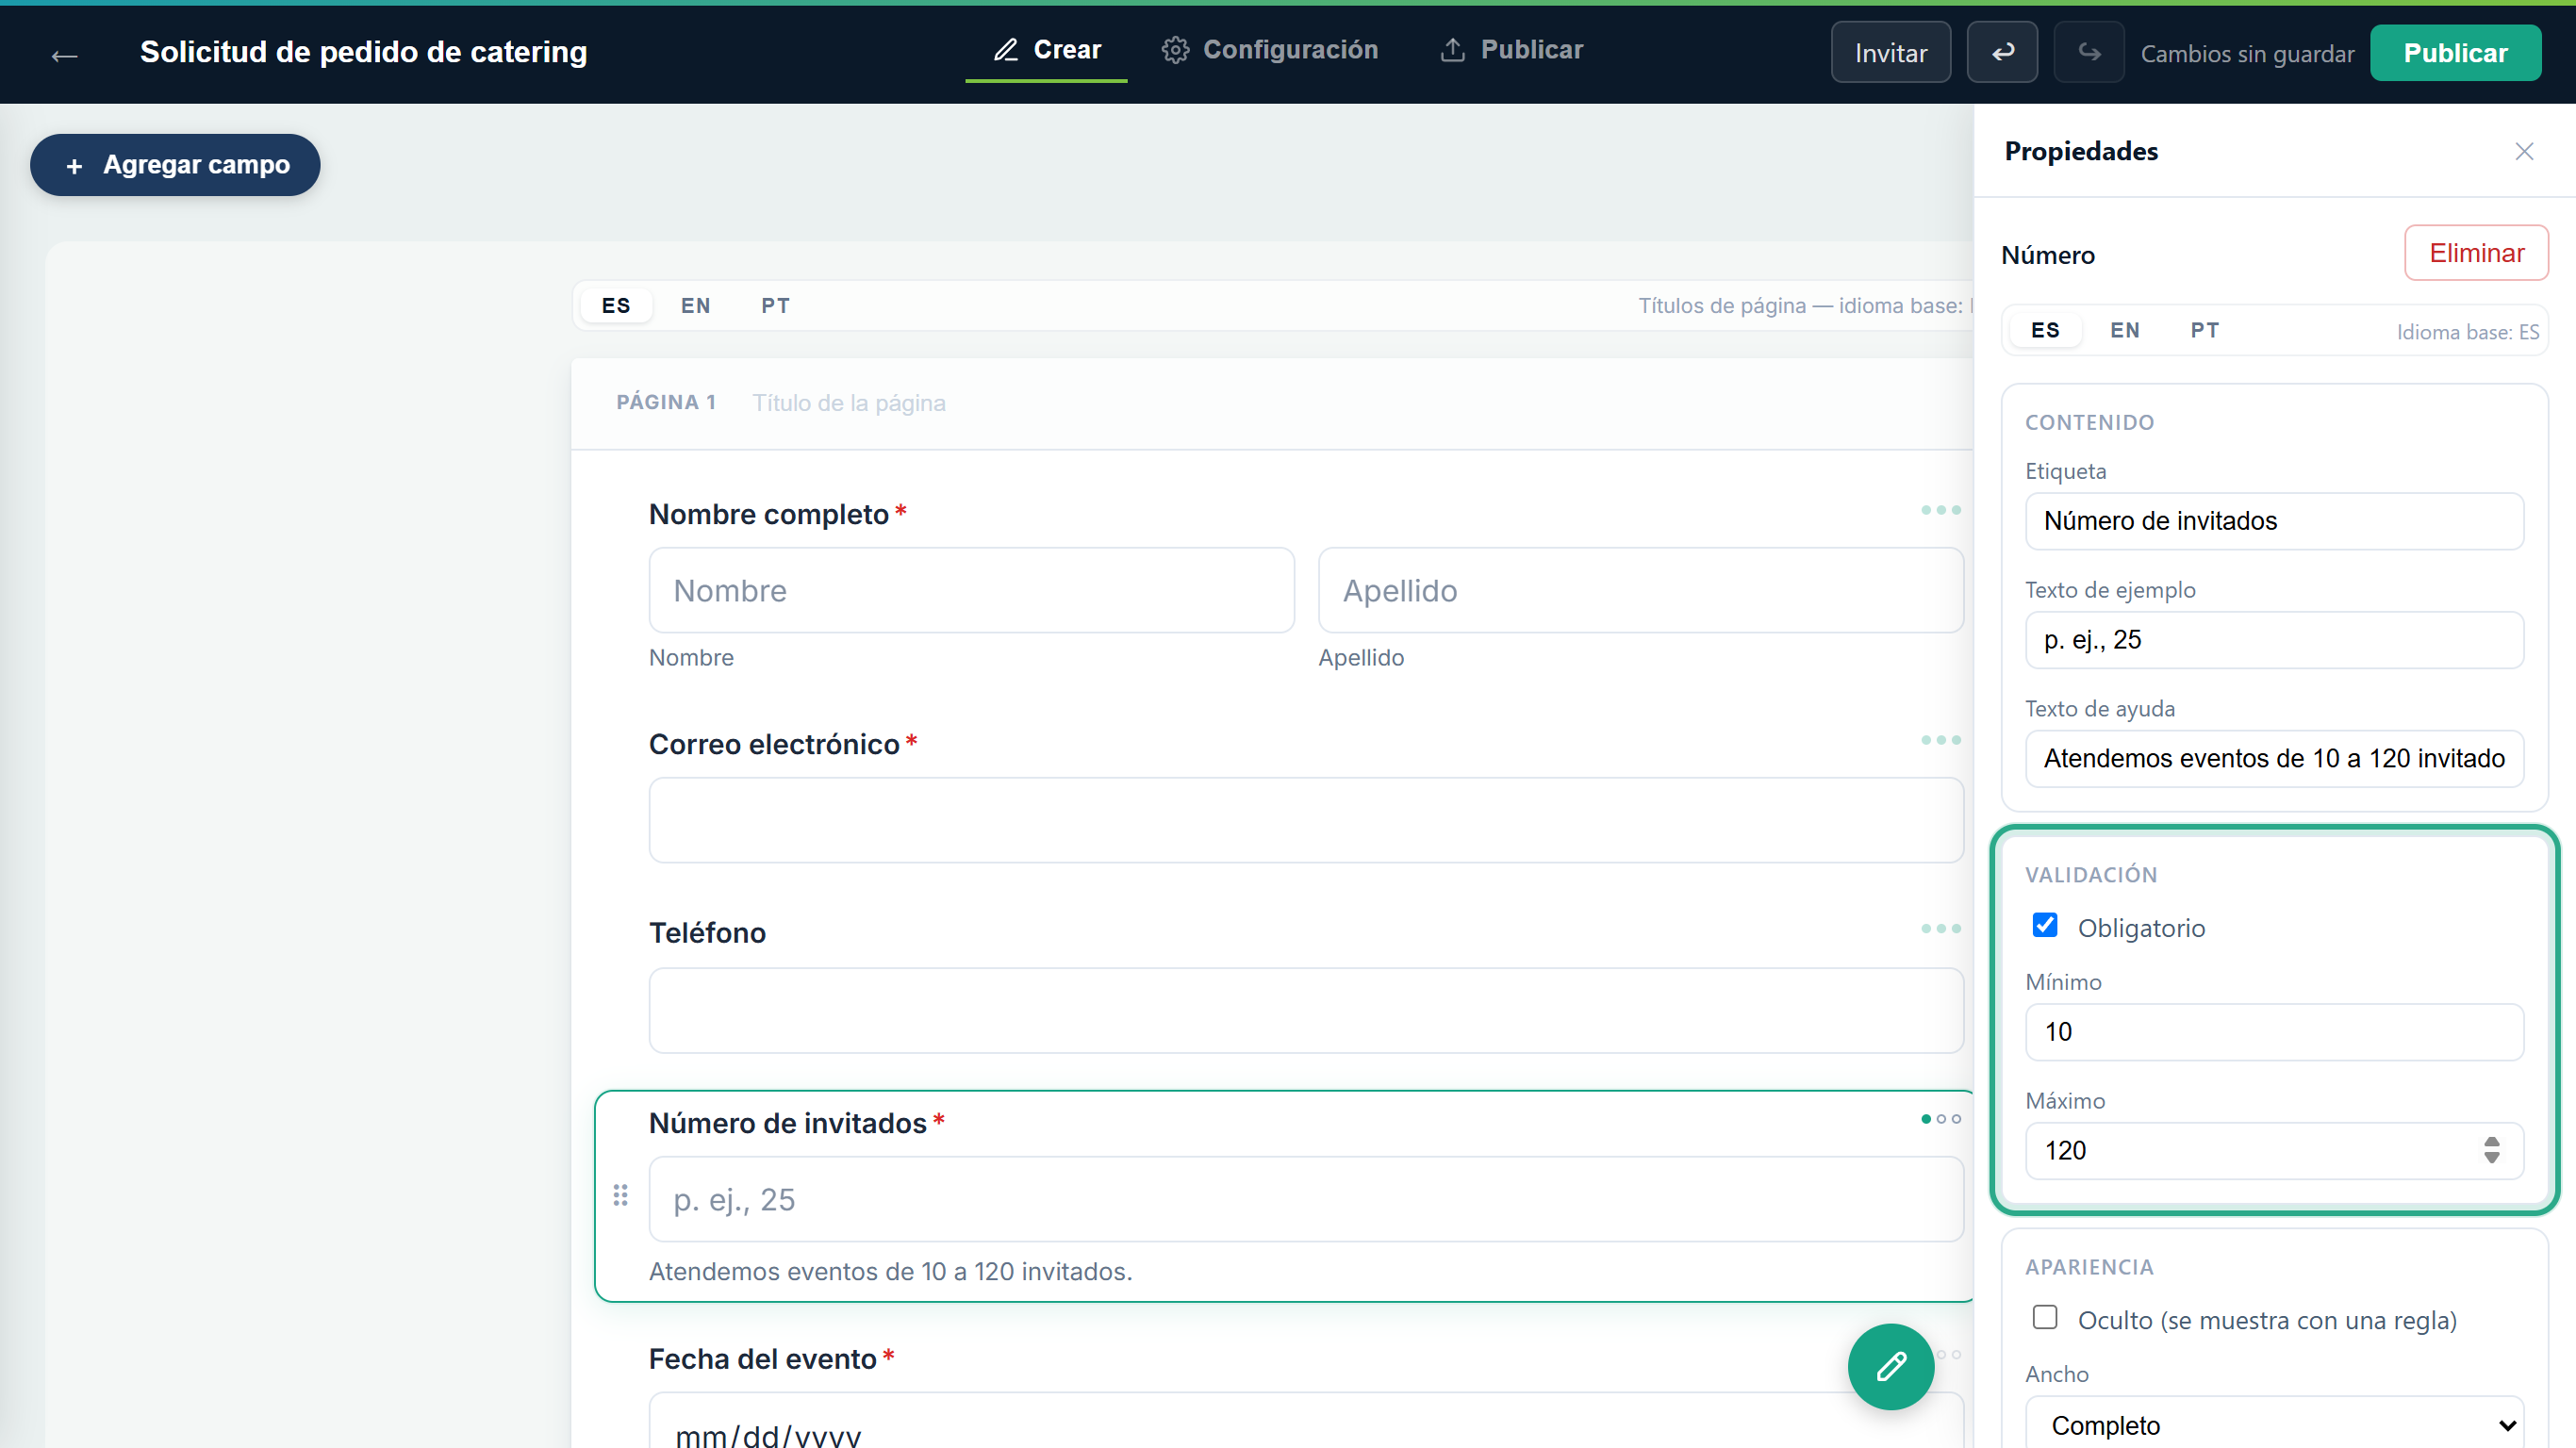Screen dimensions: 2576x1448
Task: Click the back arrow beside form title
Action: (x=65, y=54)
